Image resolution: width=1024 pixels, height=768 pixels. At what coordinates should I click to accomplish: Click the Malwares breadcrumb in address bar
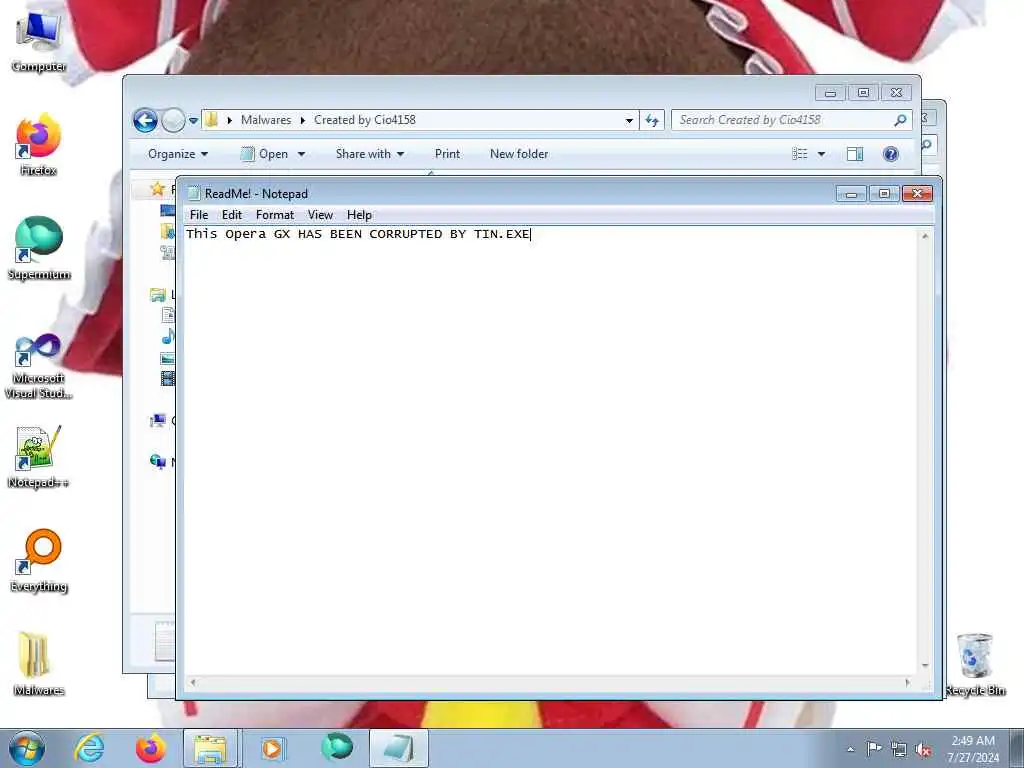click(x=266, y=120)
